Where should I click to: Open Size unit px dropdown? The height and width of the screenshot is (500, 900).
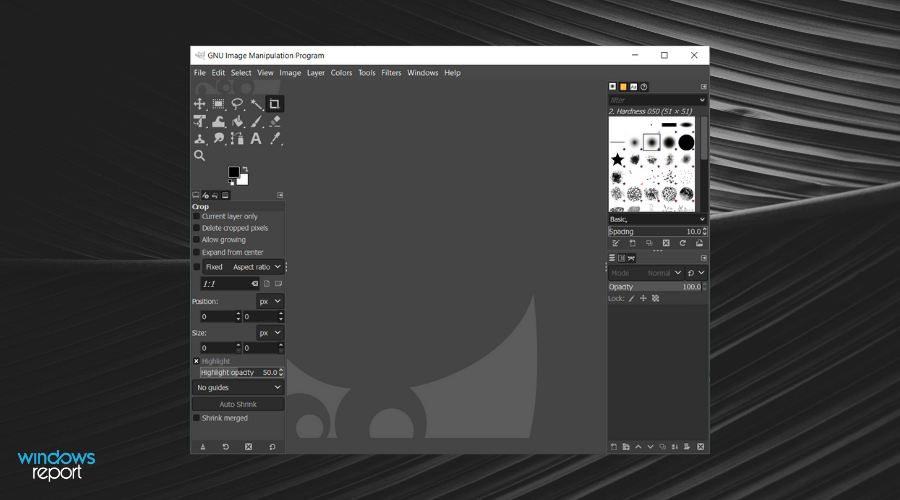pos(269,333)
